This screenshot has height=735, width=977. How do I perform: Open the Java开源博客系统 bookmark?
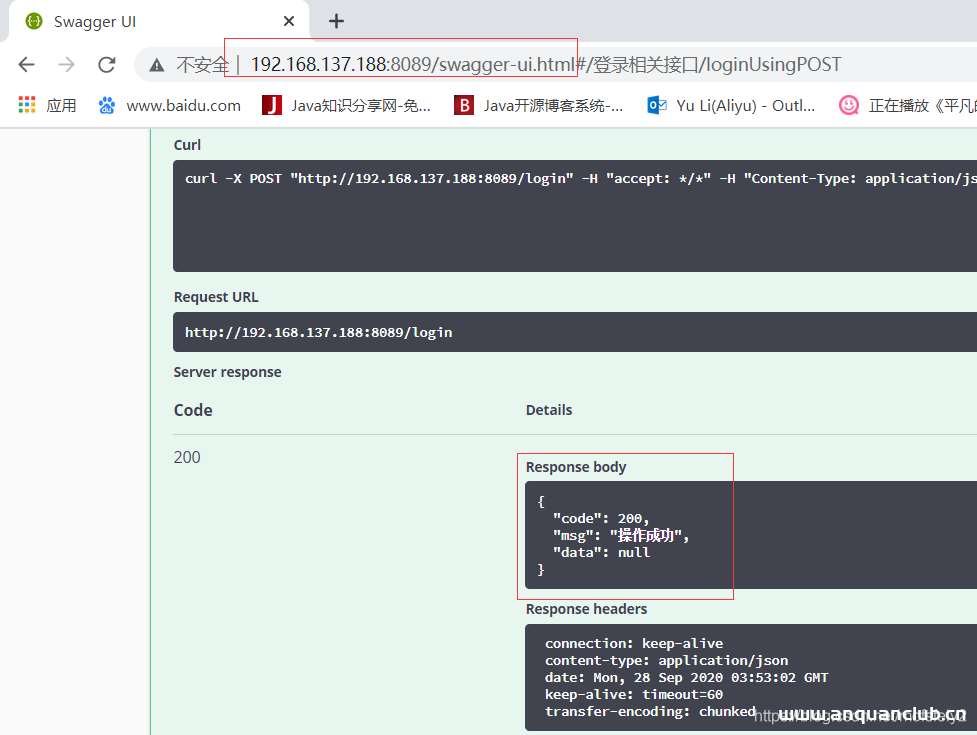click(x=539, y=105)
